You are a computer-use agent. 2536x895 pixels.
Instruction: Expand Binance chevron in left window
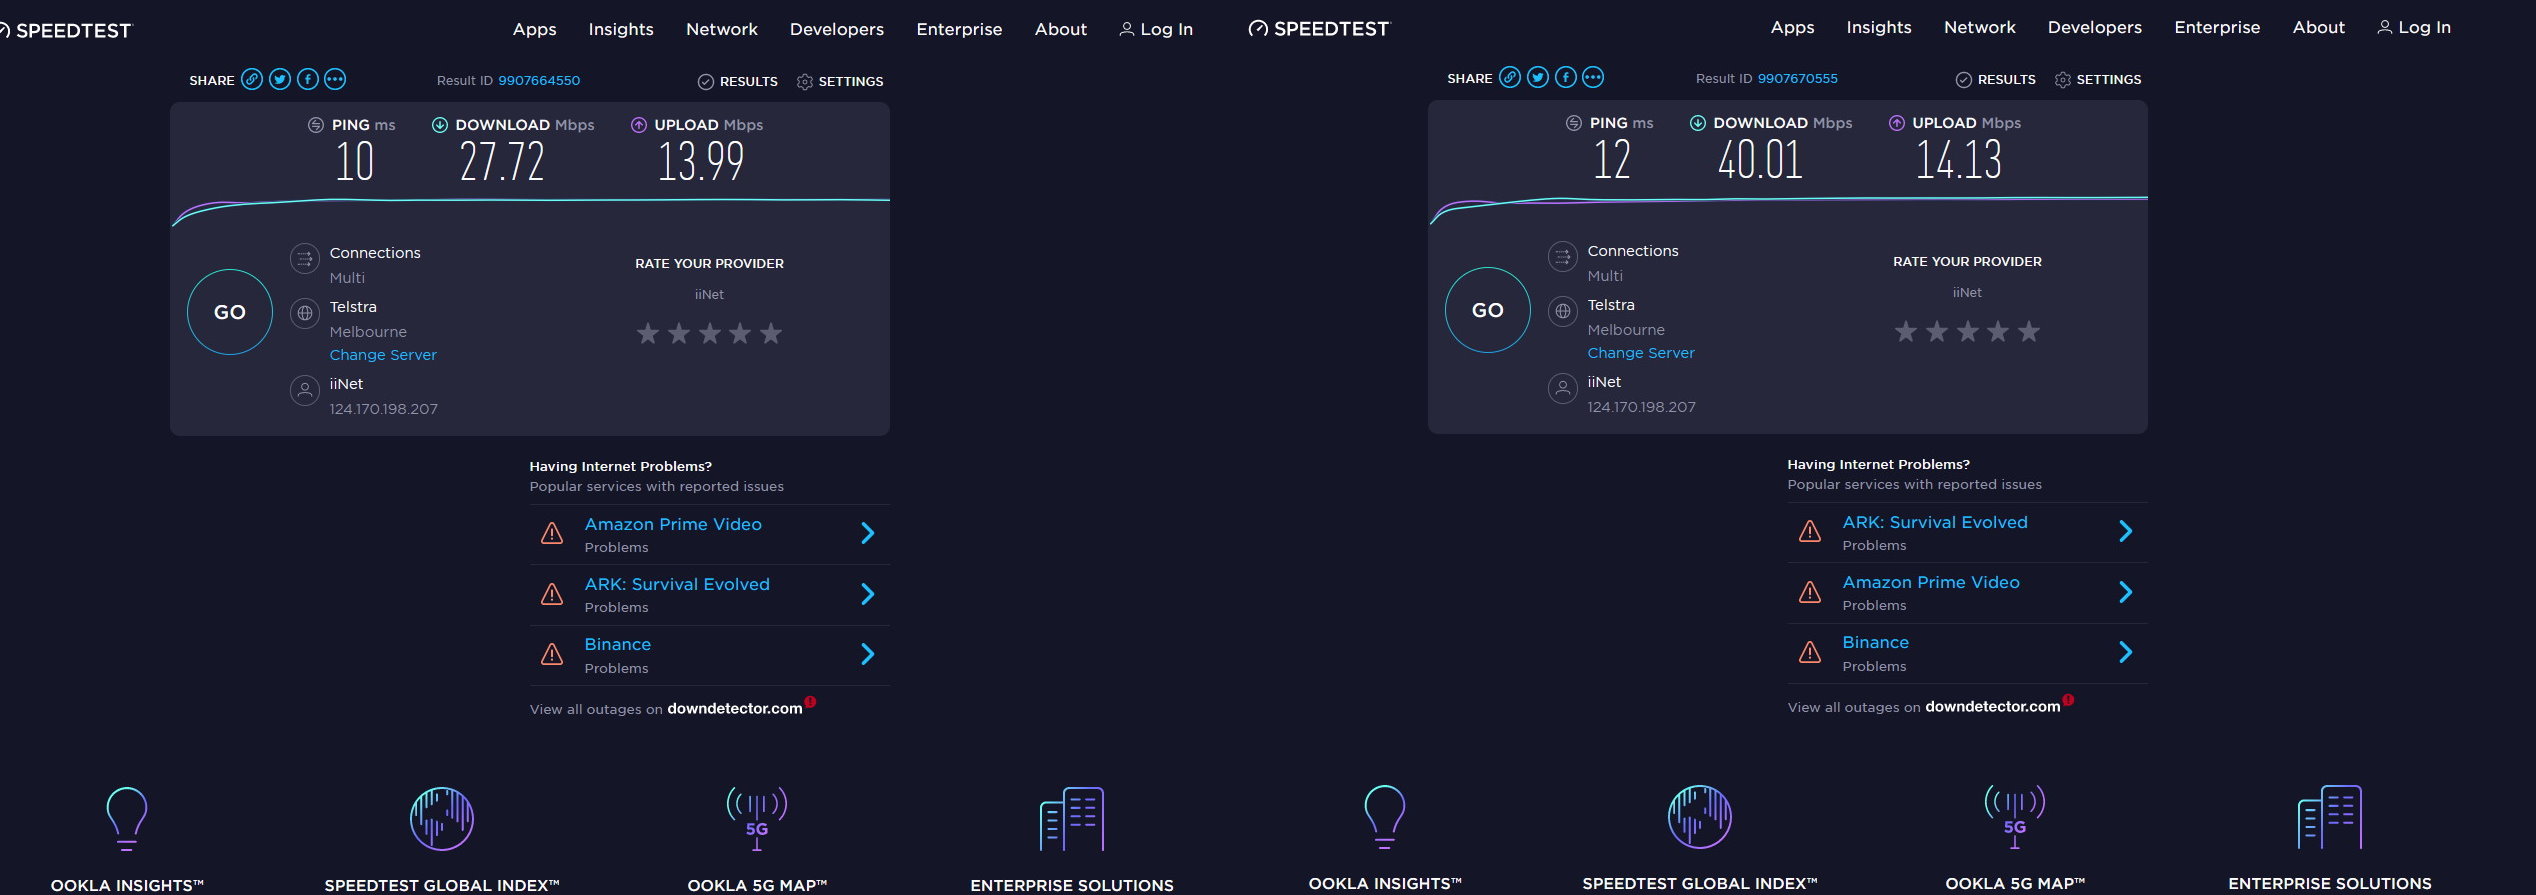tap(868, 654)
